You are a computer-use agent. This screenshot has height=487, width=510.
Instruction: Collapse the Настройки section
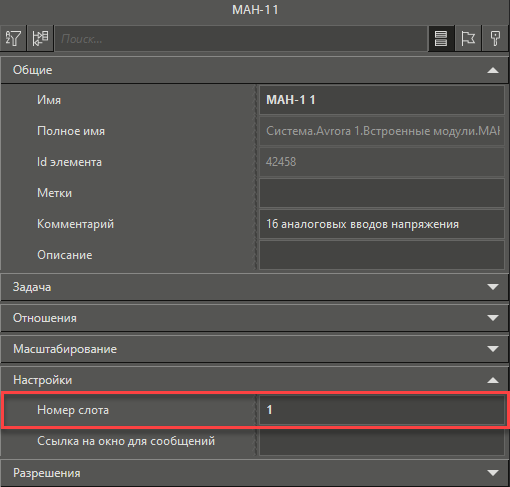(x=493, y=380)
